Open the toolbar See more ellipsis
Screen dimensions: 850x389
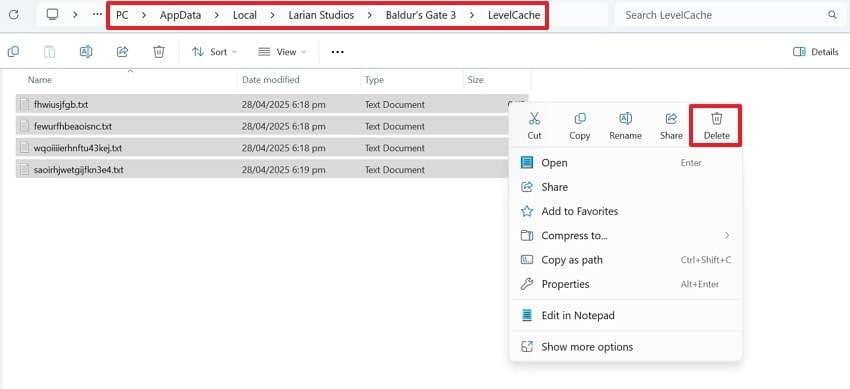point(338,52)
